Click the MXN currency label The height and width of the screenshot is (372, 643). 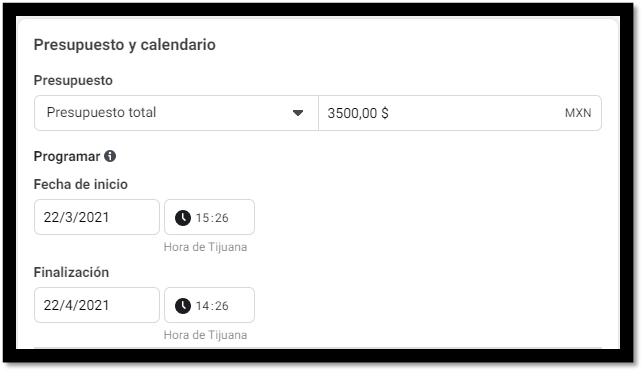coord(578,113)
